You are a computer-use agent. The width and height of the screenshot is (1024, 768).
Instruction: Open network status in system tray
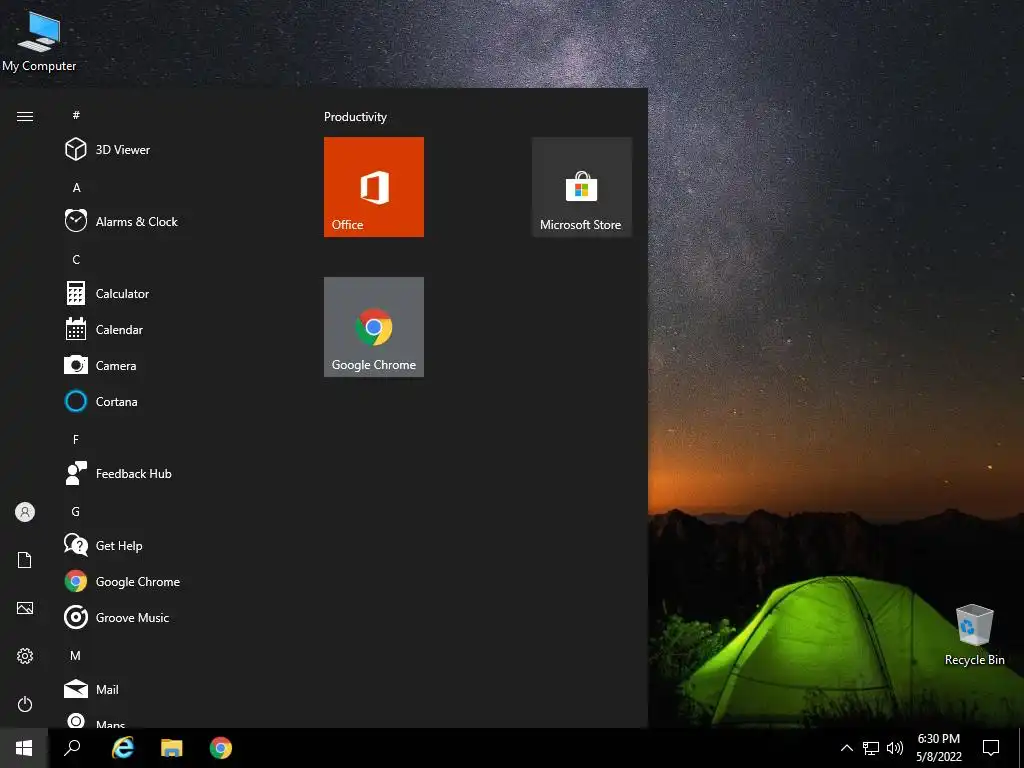pos(871,748)
